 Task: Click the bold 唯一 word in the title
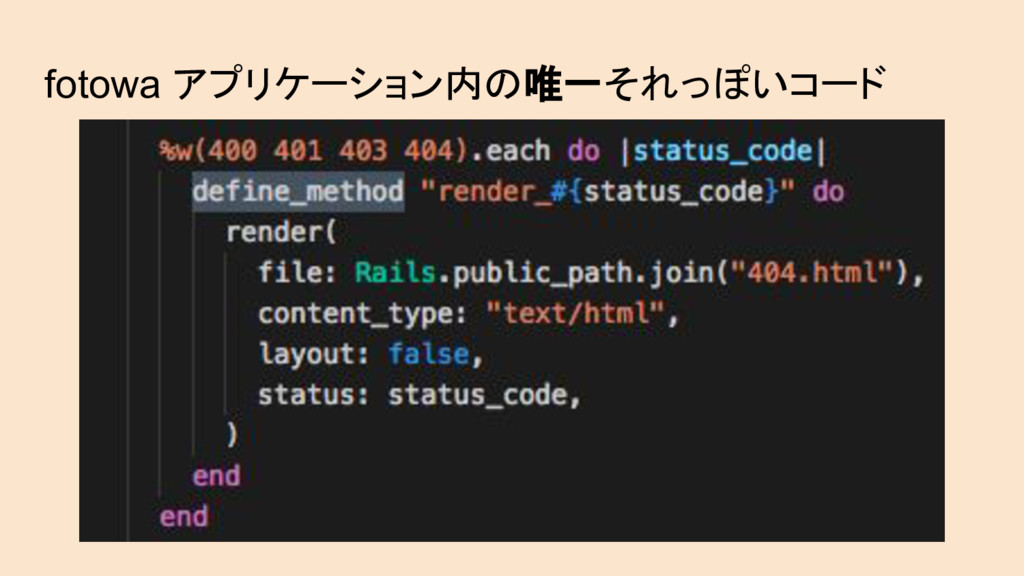tap(562, 84)
